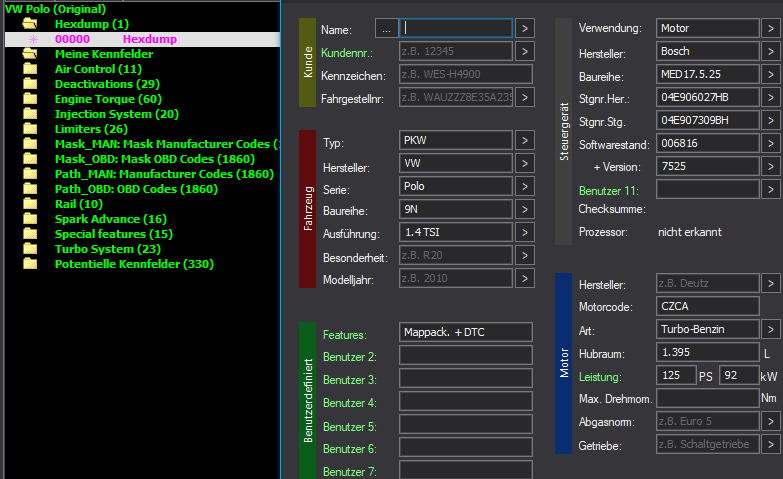The height and width of the screenshot is (479, 783).
Task: Click the green Features label
Action: coord(345,335)
